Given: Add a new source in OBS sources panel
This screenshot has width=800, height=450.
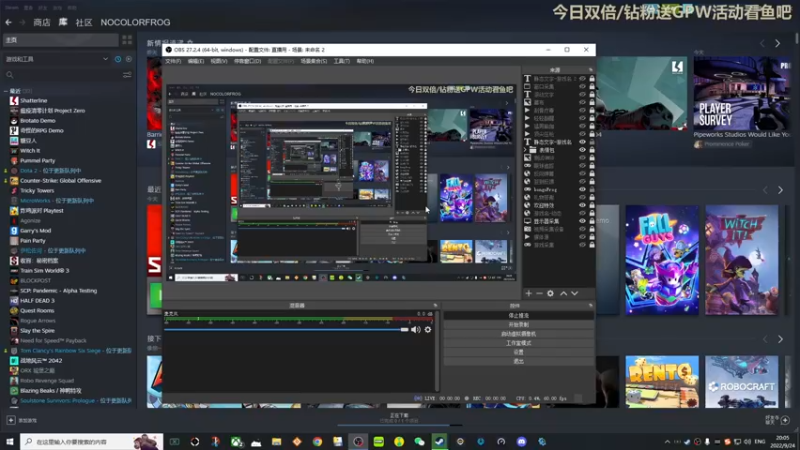Looking at the screenshot, I should pyautogui.click(x=529, y=293).
